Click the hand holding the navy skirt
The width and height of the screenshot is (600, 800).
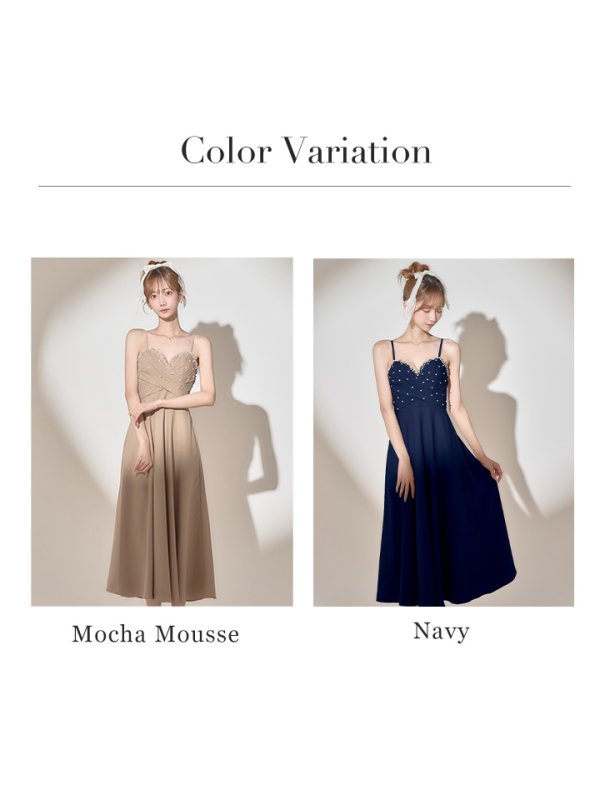493,468
